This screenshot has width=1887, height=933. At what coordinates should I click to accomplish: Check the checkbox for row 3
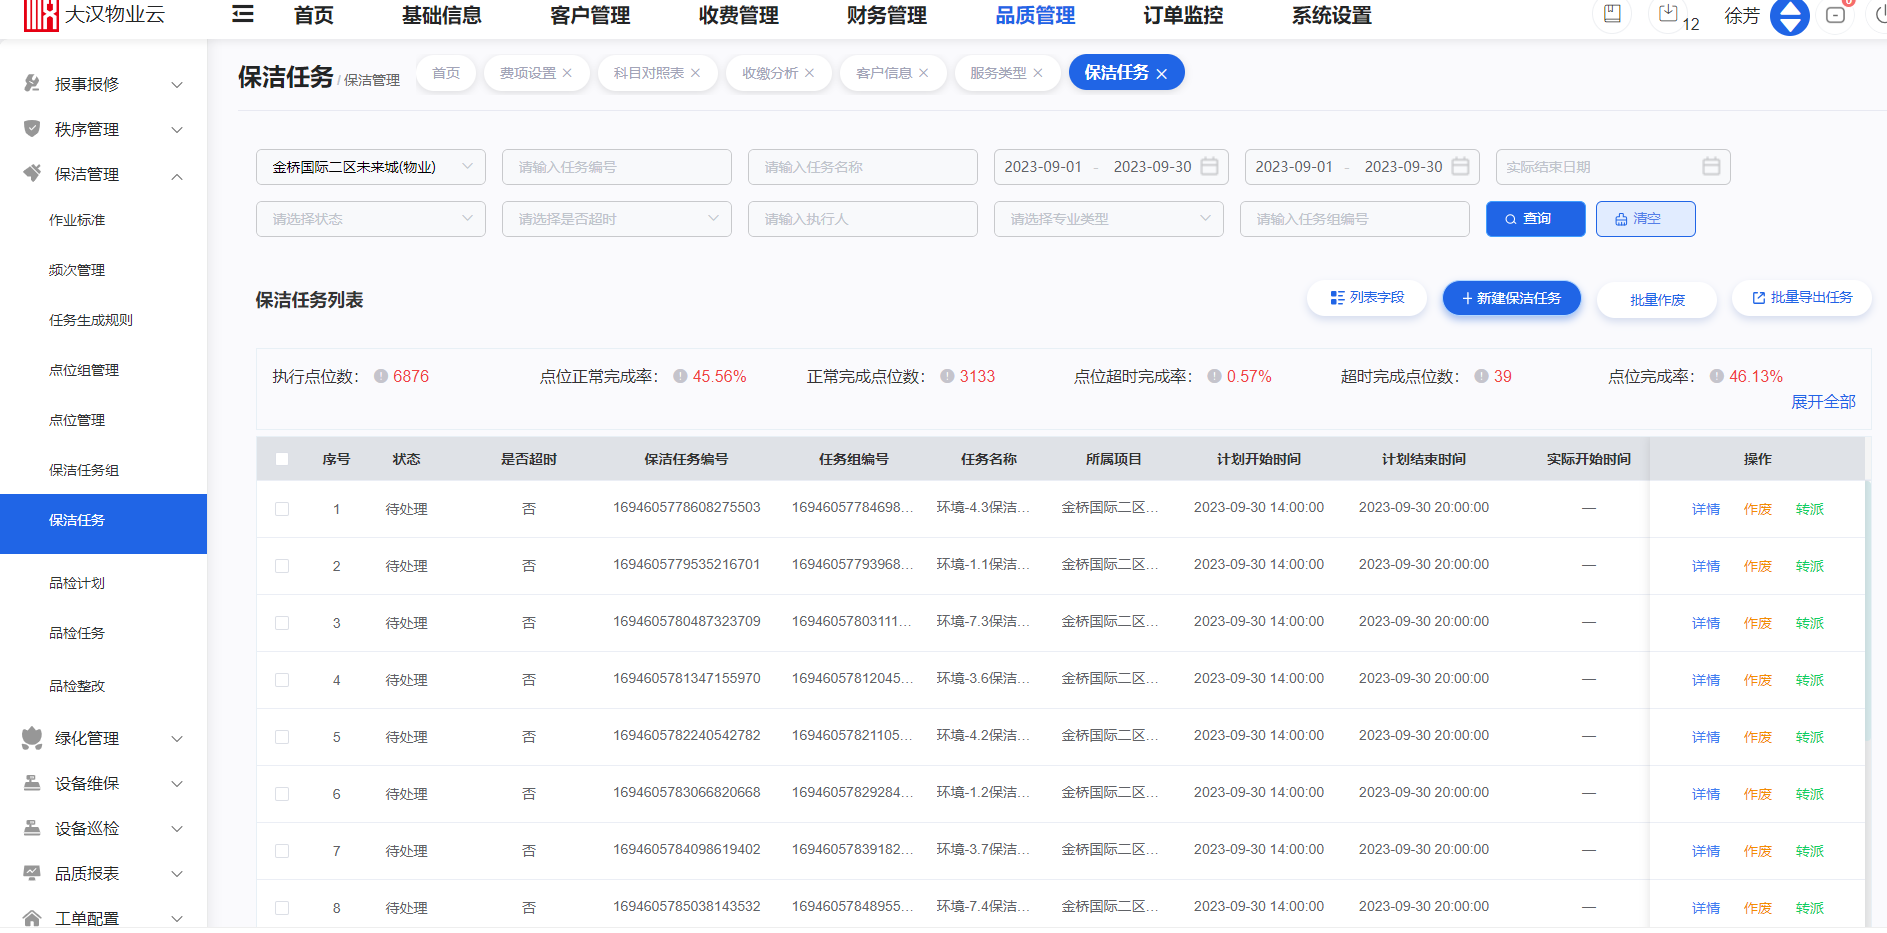point(282,623)
